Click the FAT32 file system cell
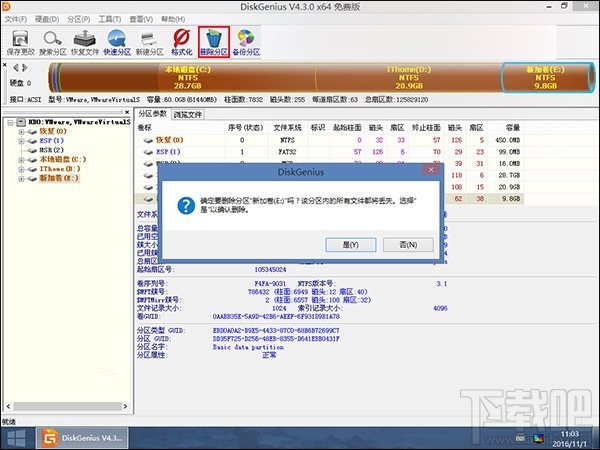This screenshot has height=450, width=600. tap(287, 152)
